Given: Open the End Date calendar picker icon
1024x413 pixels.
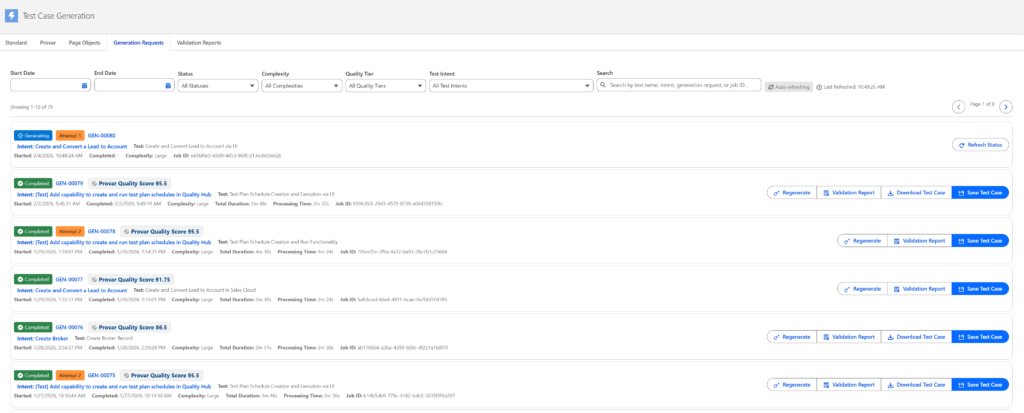Looking at the screenshot, I should point(167,86).
